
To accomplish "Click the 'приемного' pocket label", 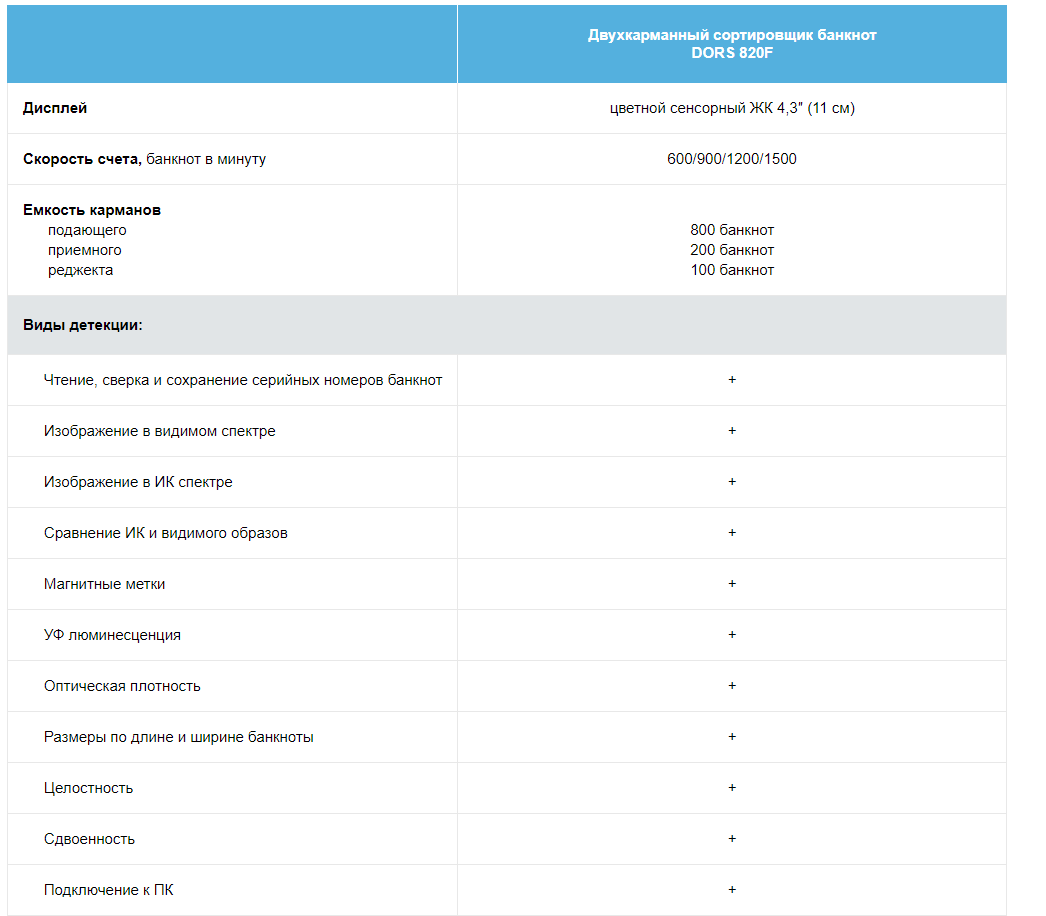I will (x=84, y=250).
